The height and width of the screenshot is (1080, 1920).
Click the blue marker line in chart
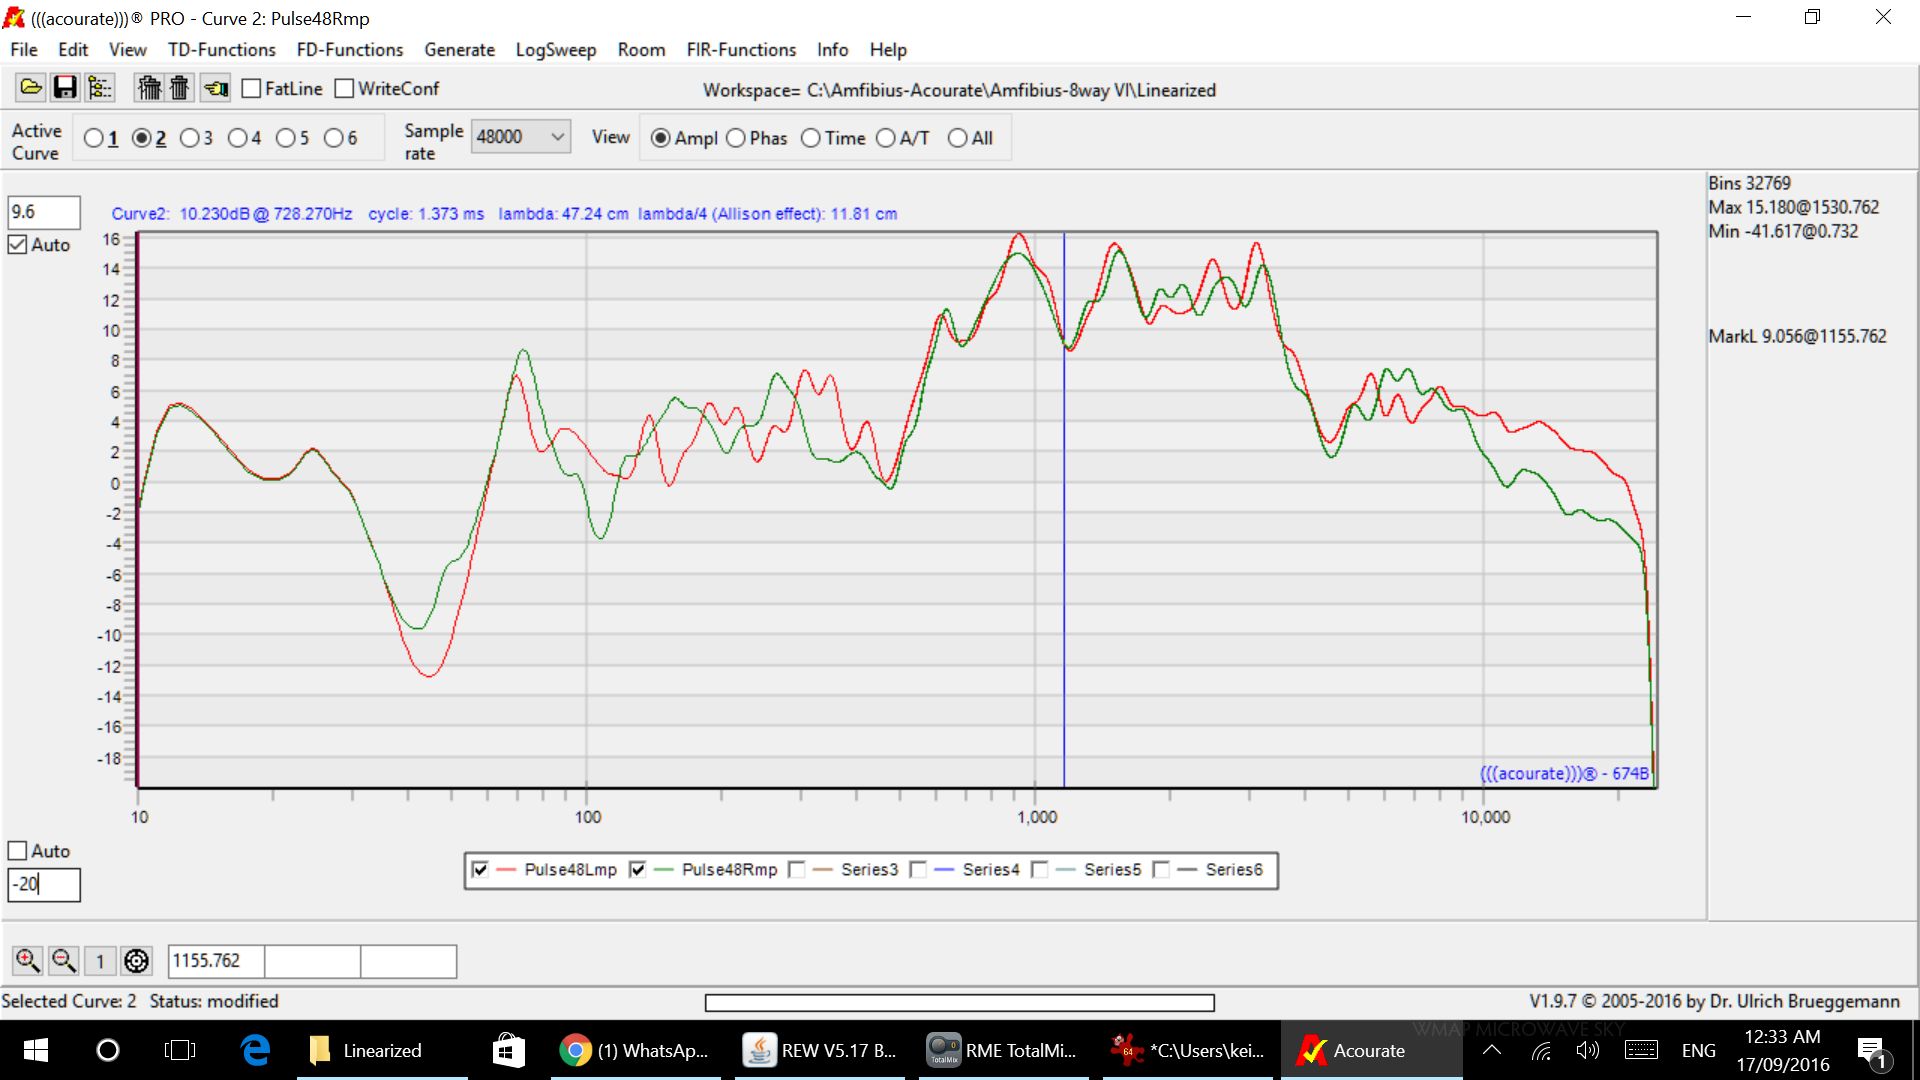(1064, 510)
